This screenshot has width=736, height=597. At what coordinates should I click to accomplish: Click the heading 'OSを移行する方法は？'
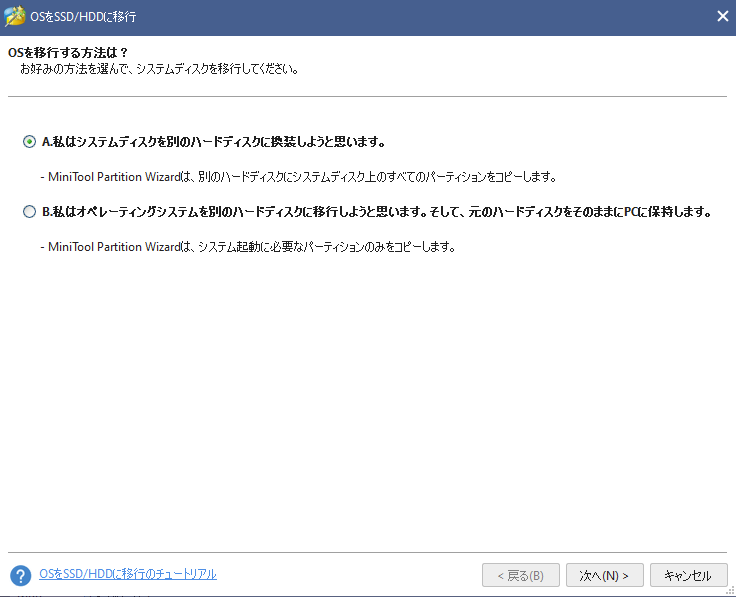[68, 52]
